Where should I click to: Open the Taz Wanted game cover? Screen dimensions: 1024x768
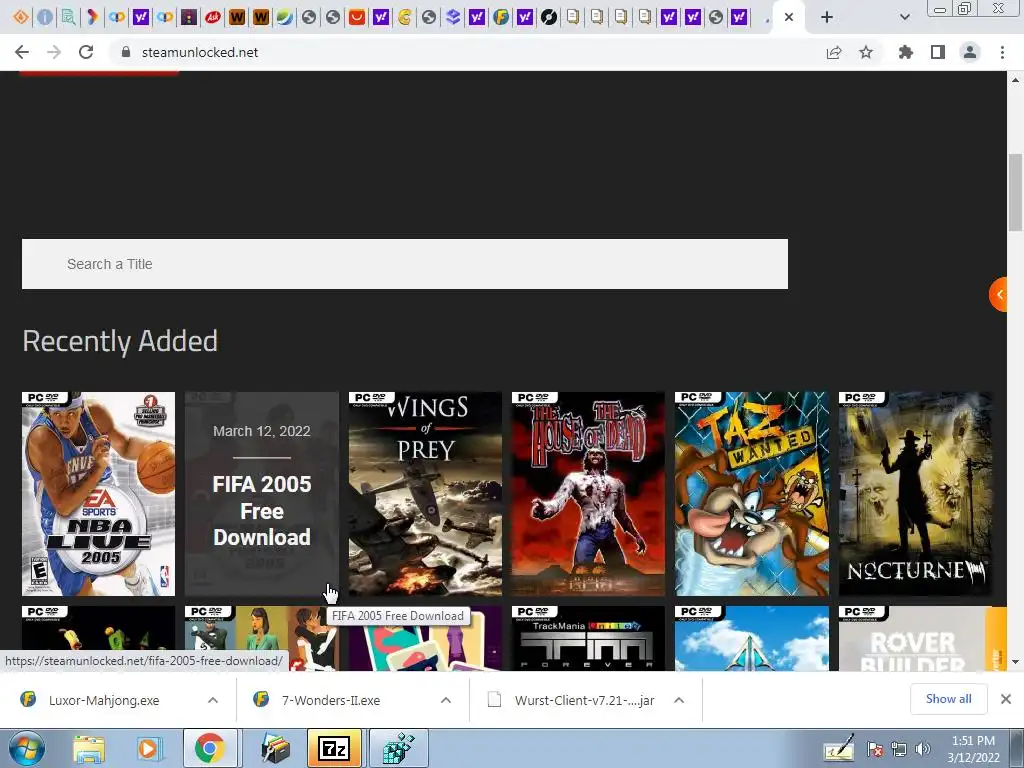(752, 494)
